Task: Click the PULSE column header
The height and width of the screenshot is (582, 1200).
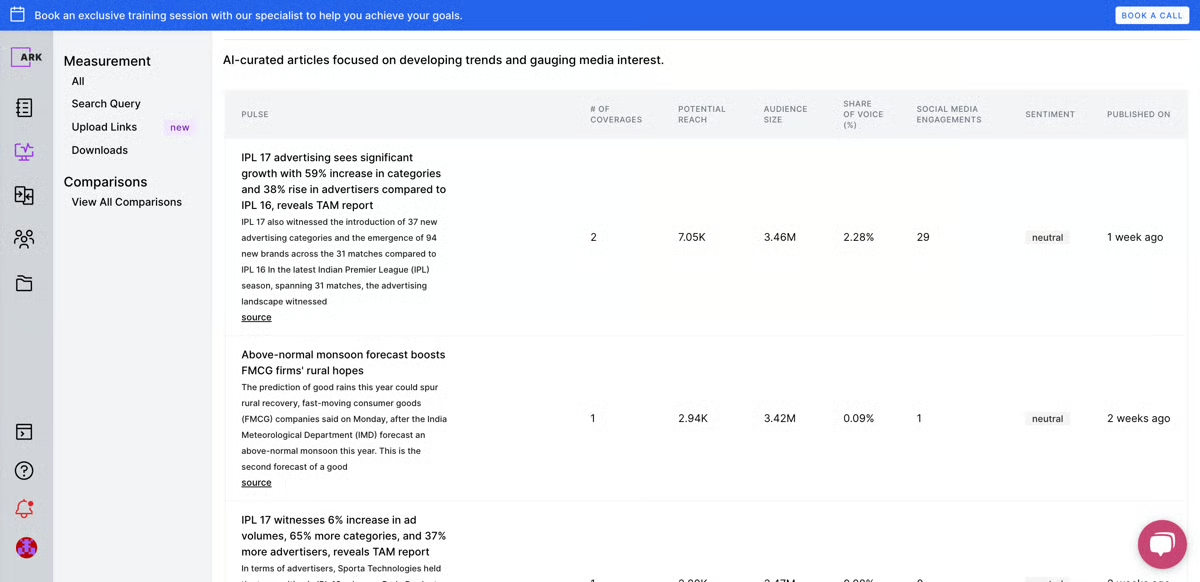Action: [x=255, y=114]
